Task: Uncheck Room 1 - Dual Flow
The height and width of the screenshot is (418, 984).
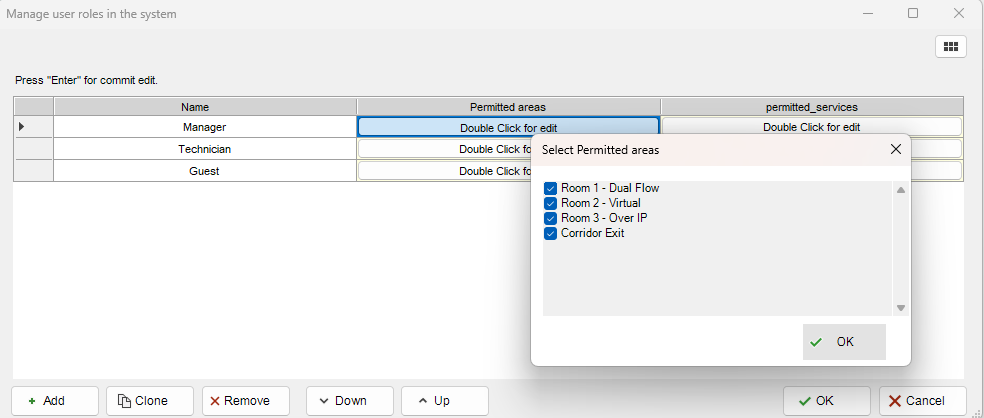Action: [x=550, y=189]
